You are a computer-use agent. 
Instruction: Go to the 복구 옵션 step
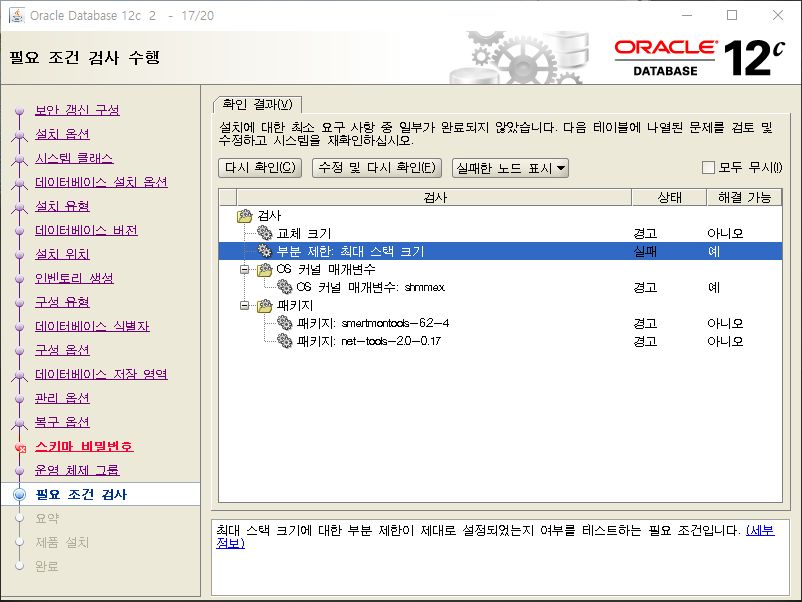[62, 422]
